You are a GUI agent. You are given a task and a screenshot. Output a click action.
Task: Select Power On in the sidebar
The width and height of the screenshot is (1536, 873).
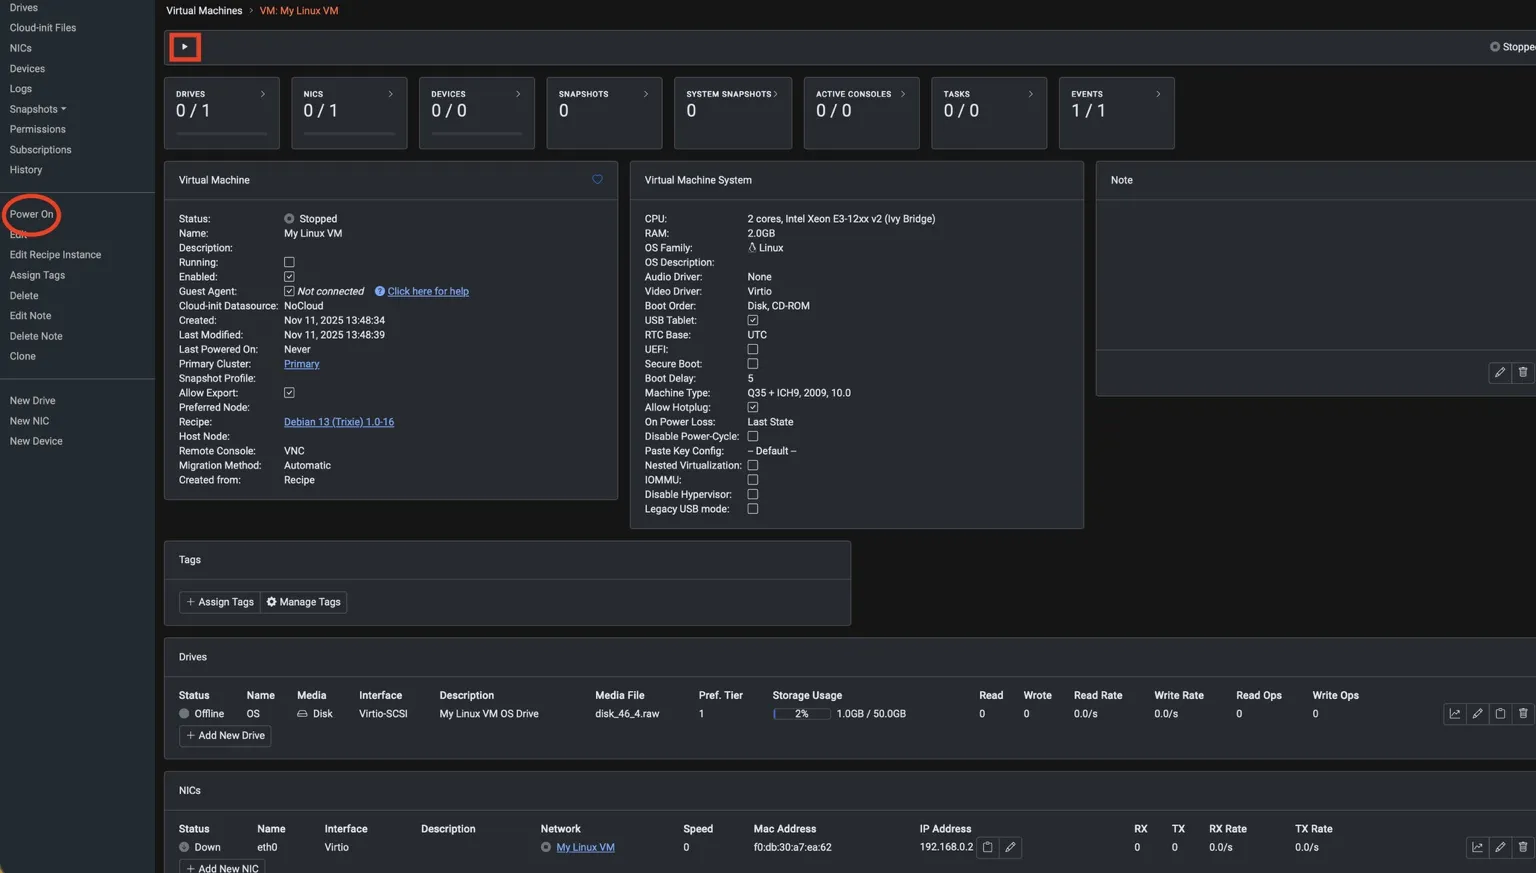click(32, 214)
